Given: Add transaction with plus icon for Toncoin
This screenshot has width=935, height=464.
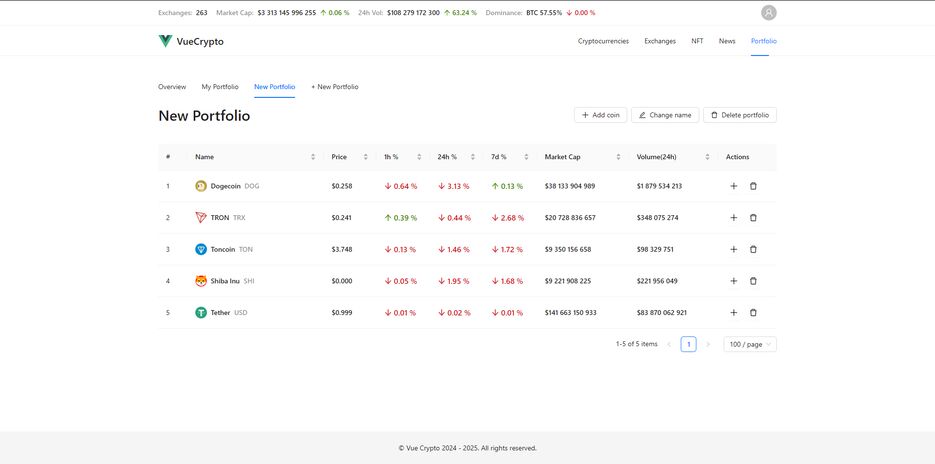Looking at the screenshot, I should (x=733, y=249).
